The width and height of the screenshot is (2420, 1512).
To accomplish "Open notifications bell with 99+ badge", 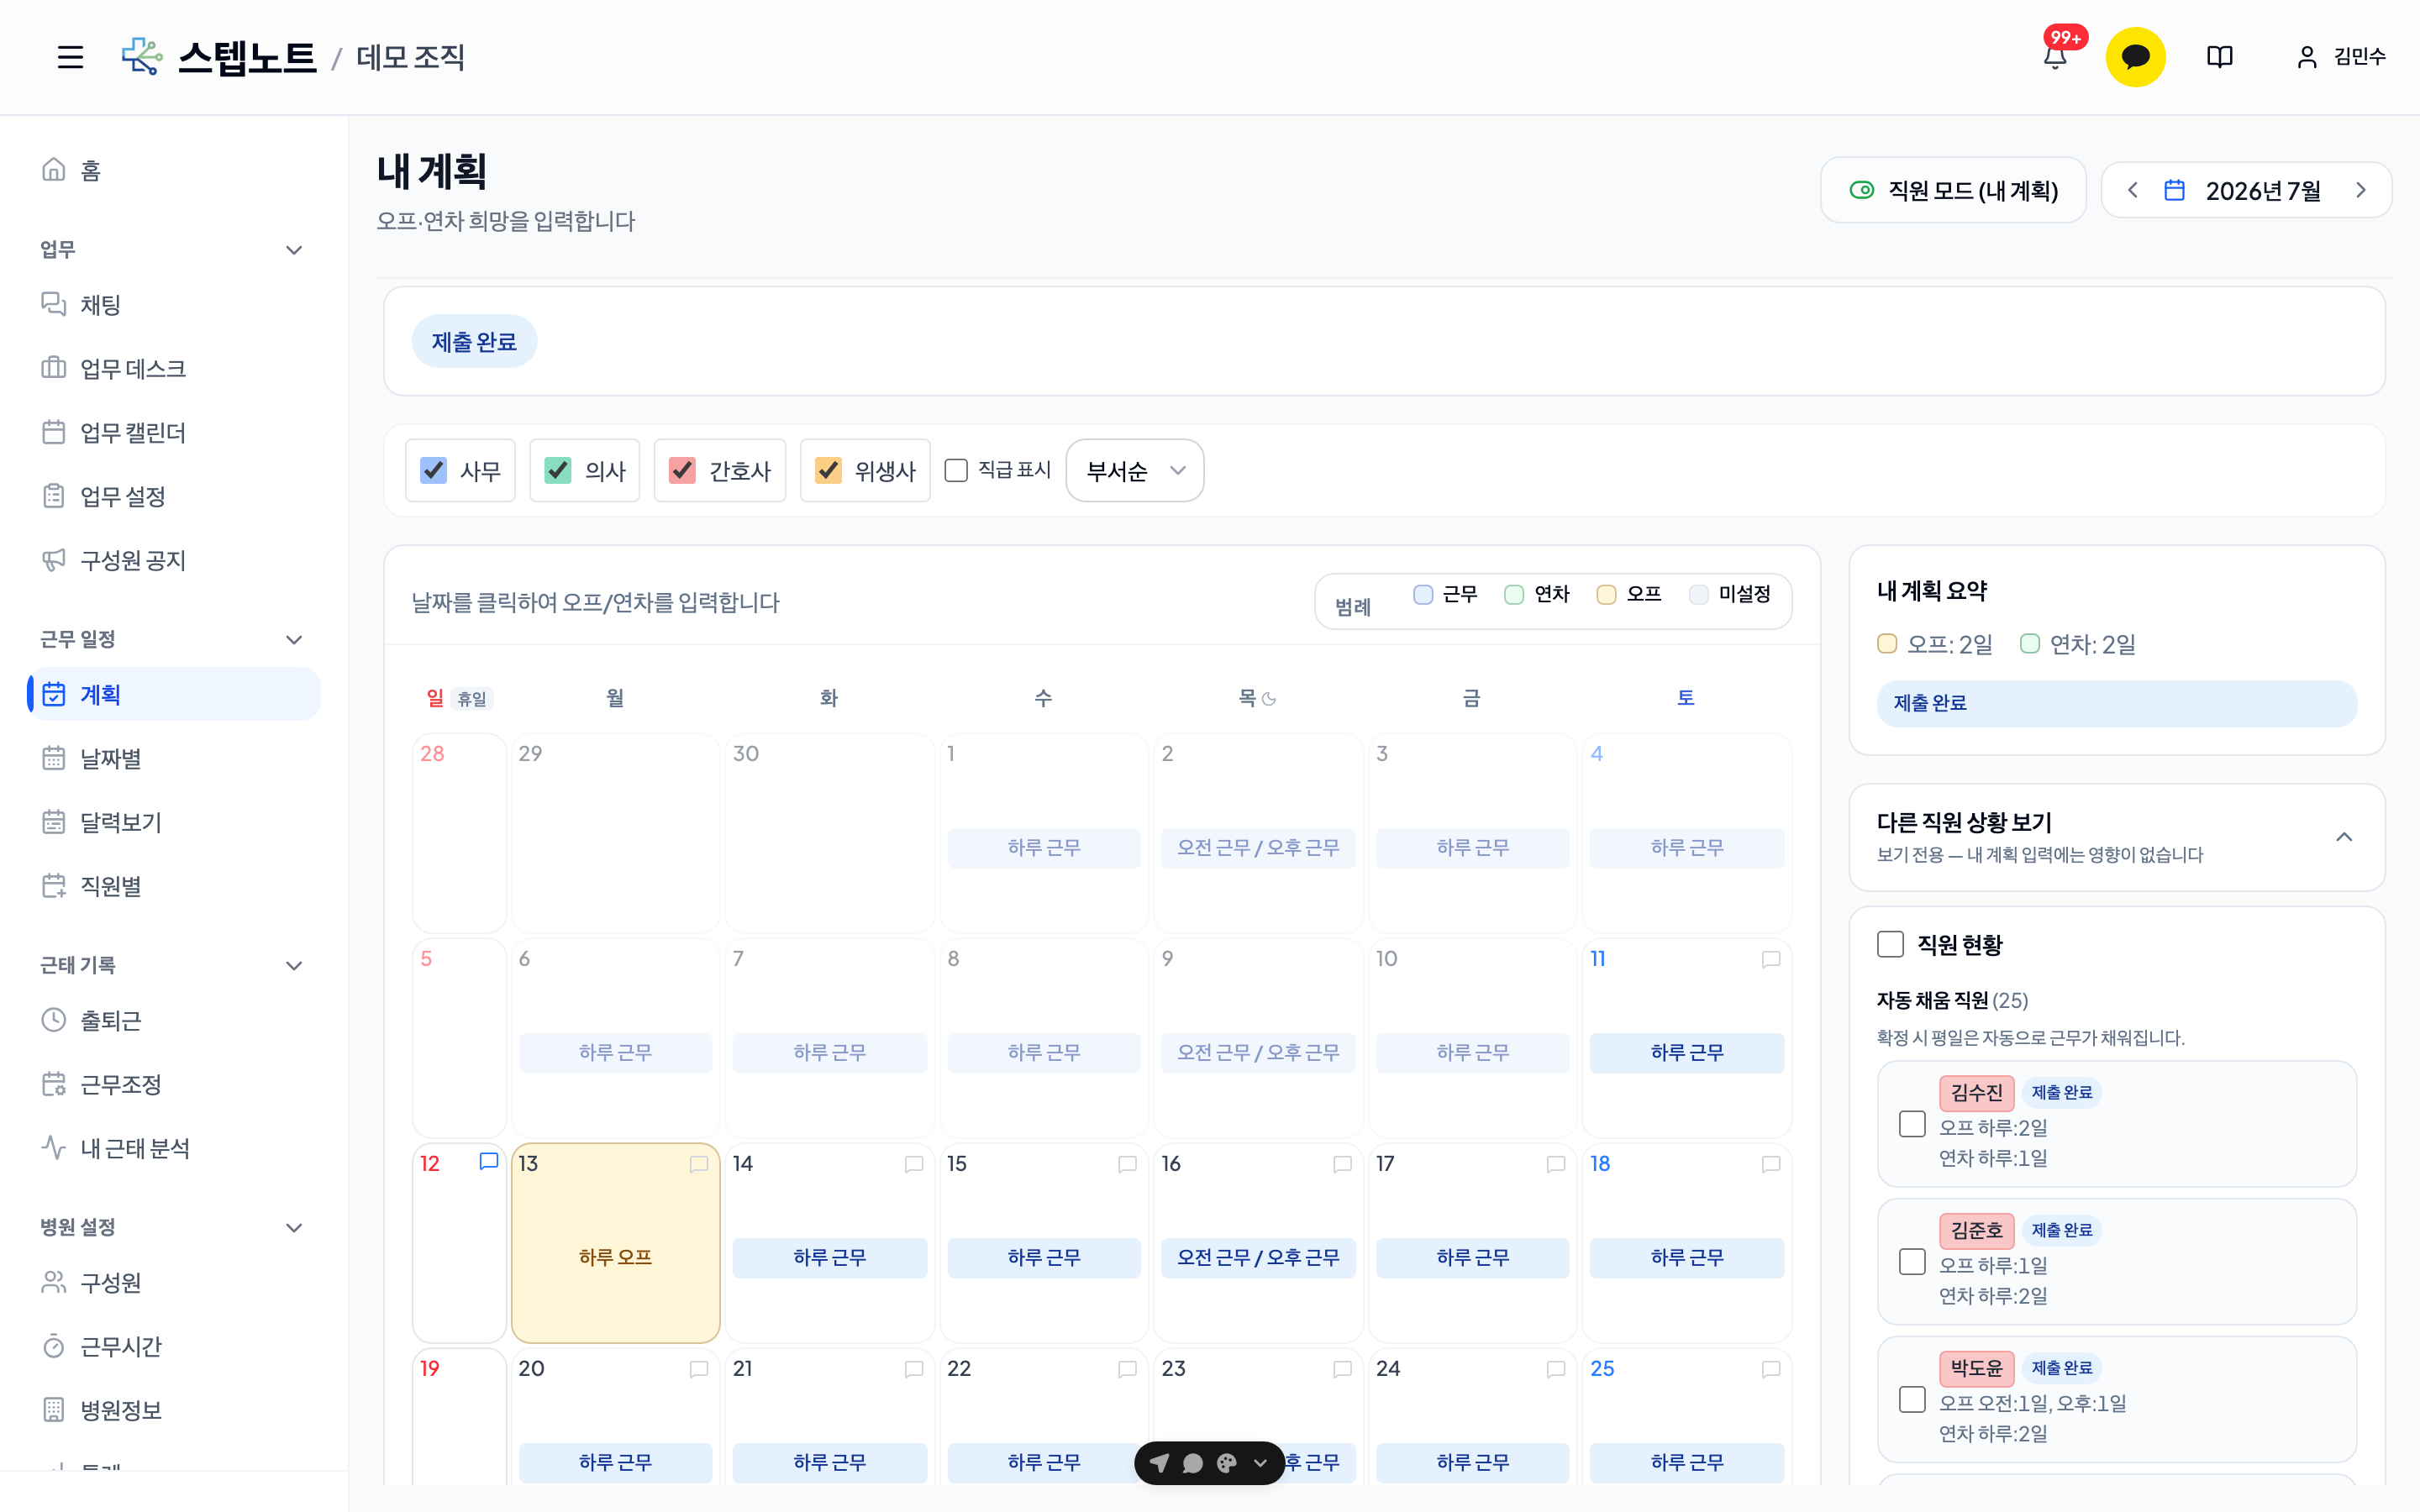I will click(x=2055, y=57).
